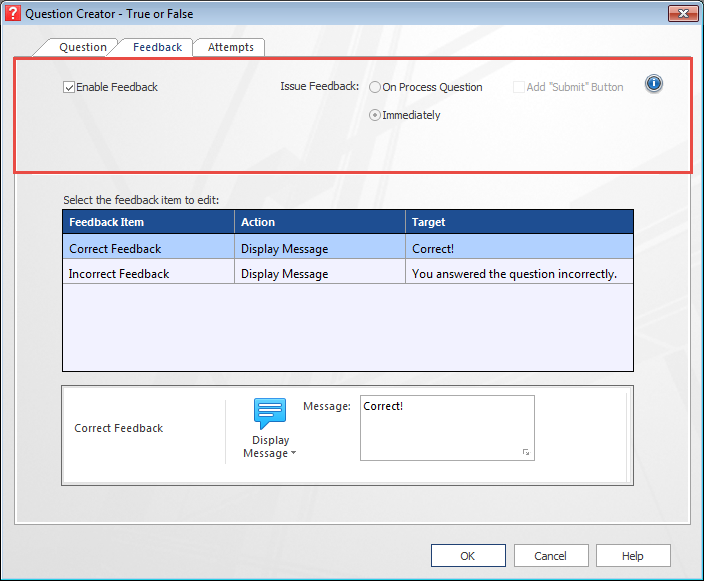
Task: Close the Question Creator dialog
Action: [x=683, y=13]
